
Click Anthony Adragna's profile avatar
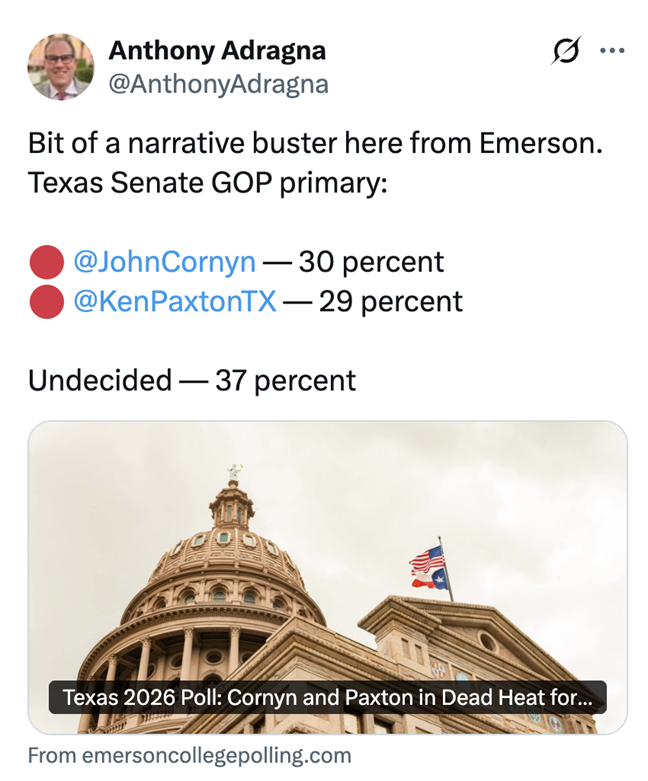(x=60, y=67)
